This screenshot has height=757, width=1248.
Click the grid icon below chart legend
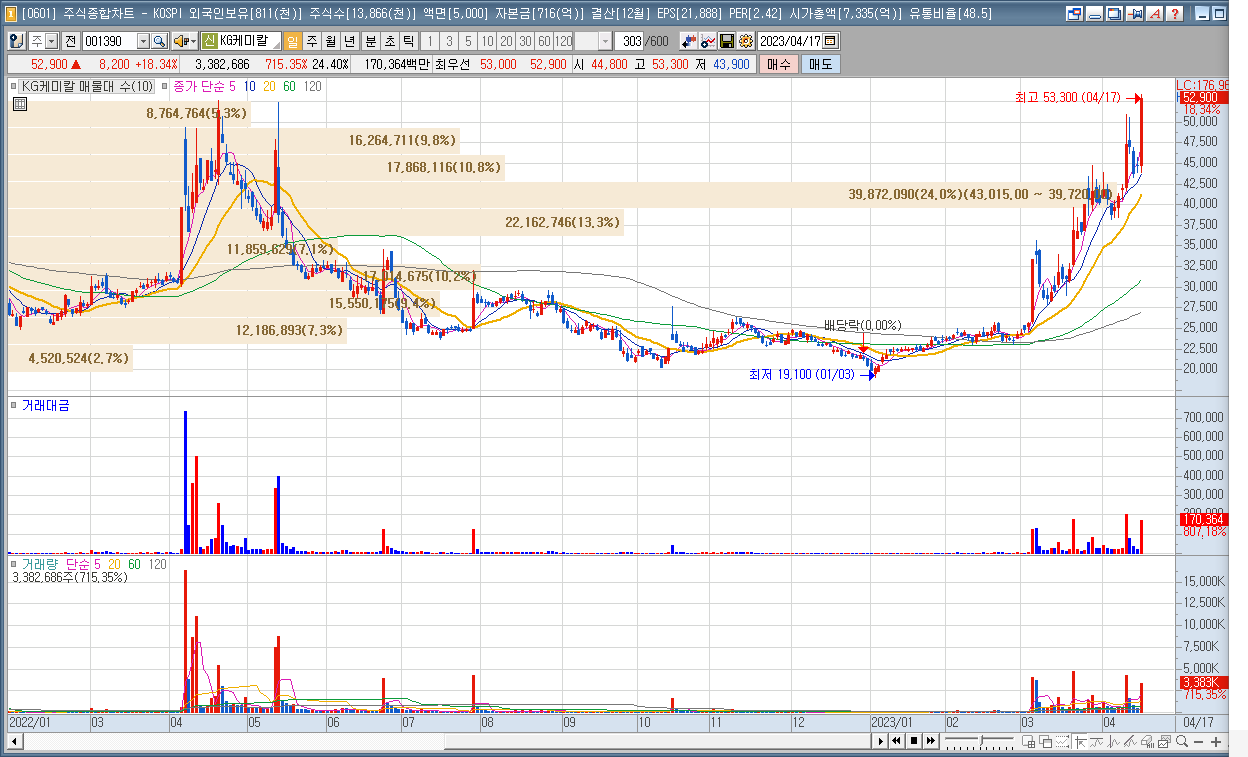tap(19, 103)
